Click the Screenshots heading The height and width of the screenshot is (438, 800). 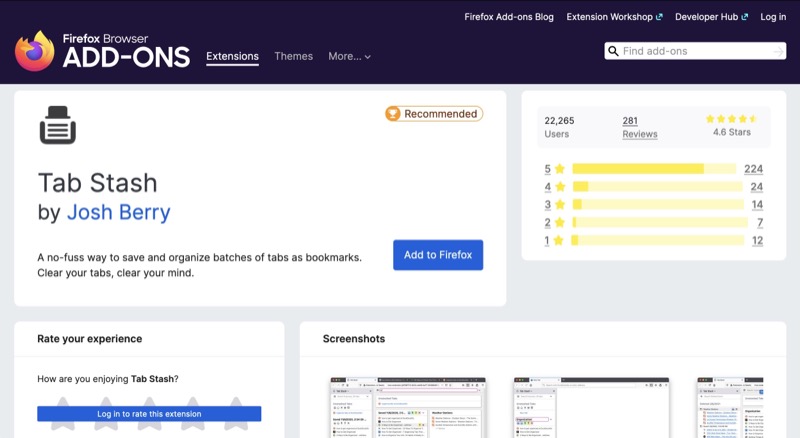[x=354, y=339]
